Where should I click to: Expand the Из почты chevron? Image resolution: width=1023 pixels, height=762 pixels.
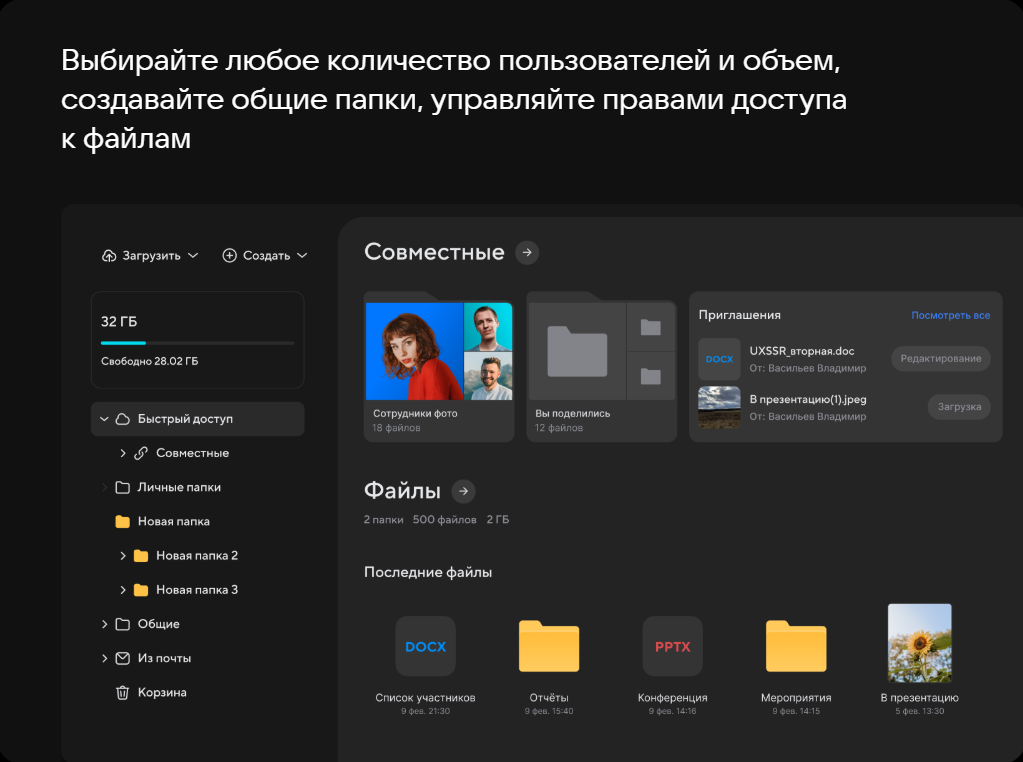104,658
